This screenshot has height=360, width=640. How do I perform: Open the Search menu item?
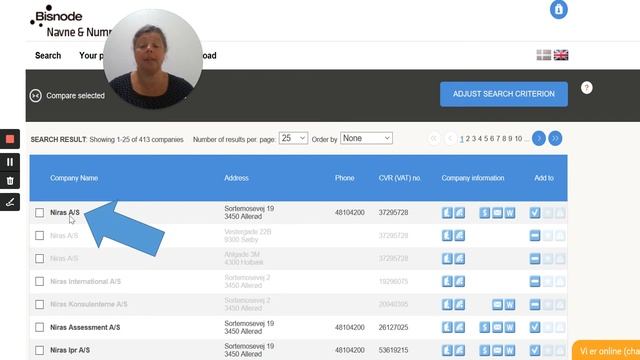[x=48, y=56]
